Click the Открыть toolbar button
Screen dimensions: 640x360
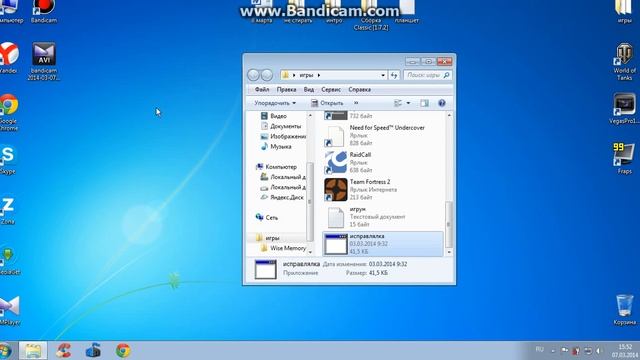tap(327, 103)
